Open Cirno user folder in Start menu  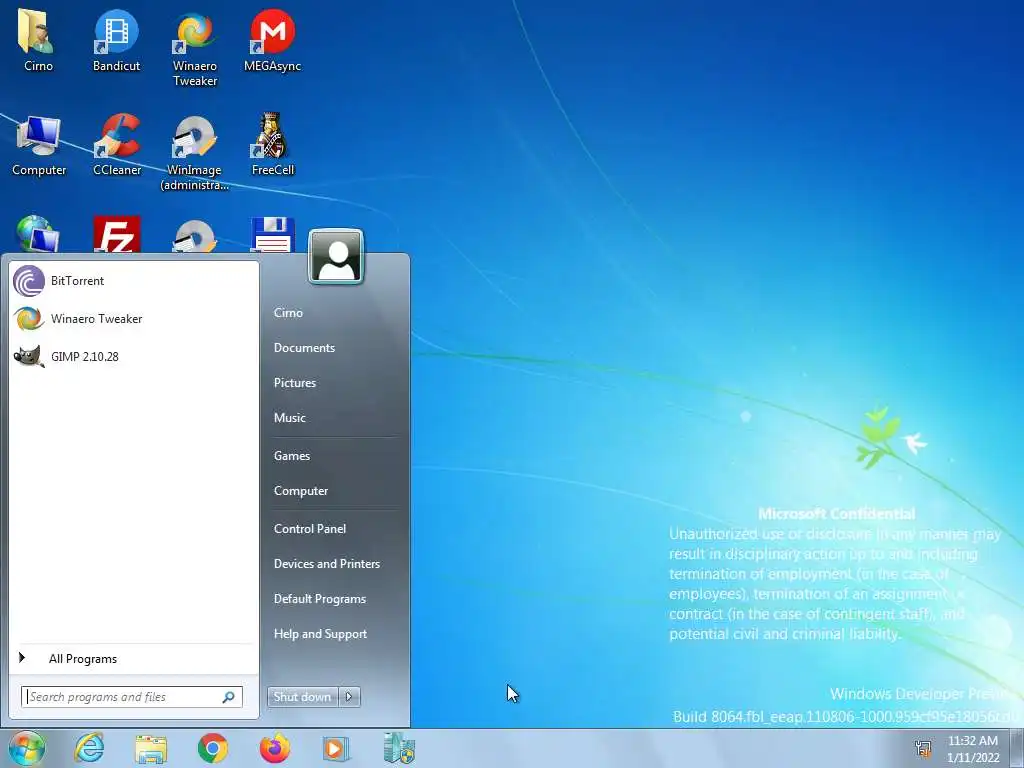[x=288, y=313]
